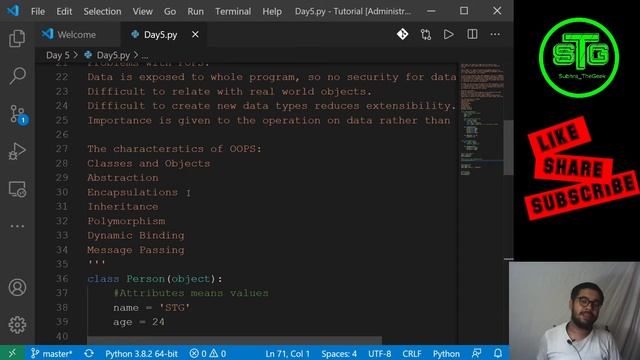Click 'age = 24' on line 39

pyautogui.click(x=139, y=322)
